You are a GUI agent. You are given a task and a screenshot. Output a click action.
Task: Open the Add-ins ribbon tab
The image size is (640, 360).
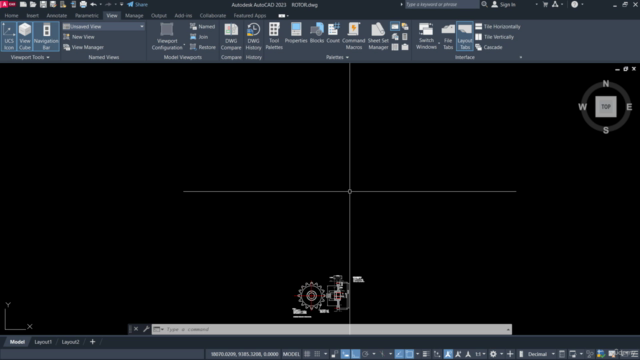tap(183, 16)
